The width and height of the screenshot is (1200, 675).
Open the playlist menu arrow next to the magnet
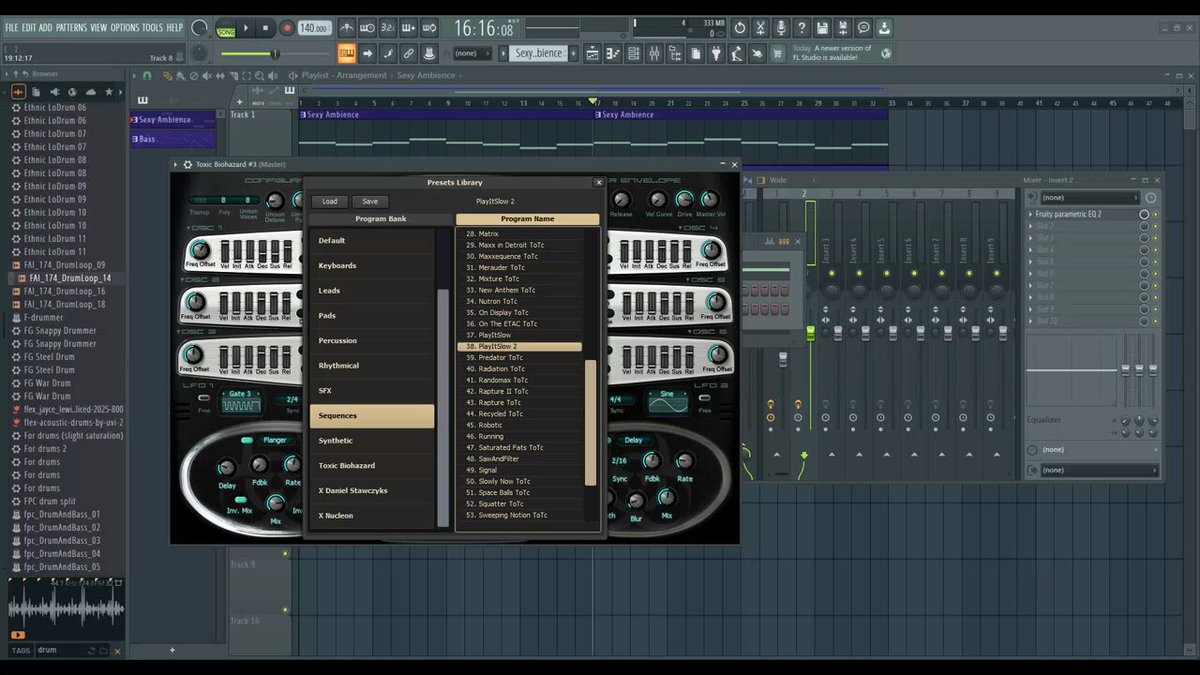coord(134,75)
